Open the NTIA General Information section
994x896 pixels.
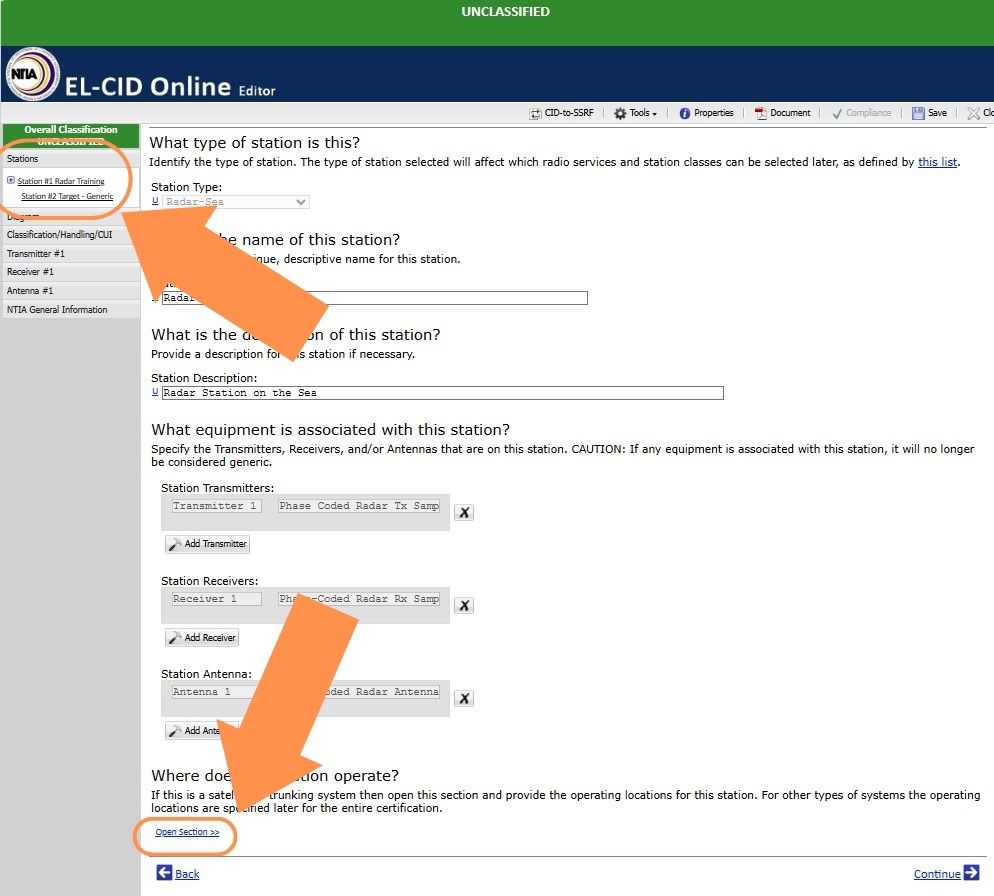[x=57, y=310]
